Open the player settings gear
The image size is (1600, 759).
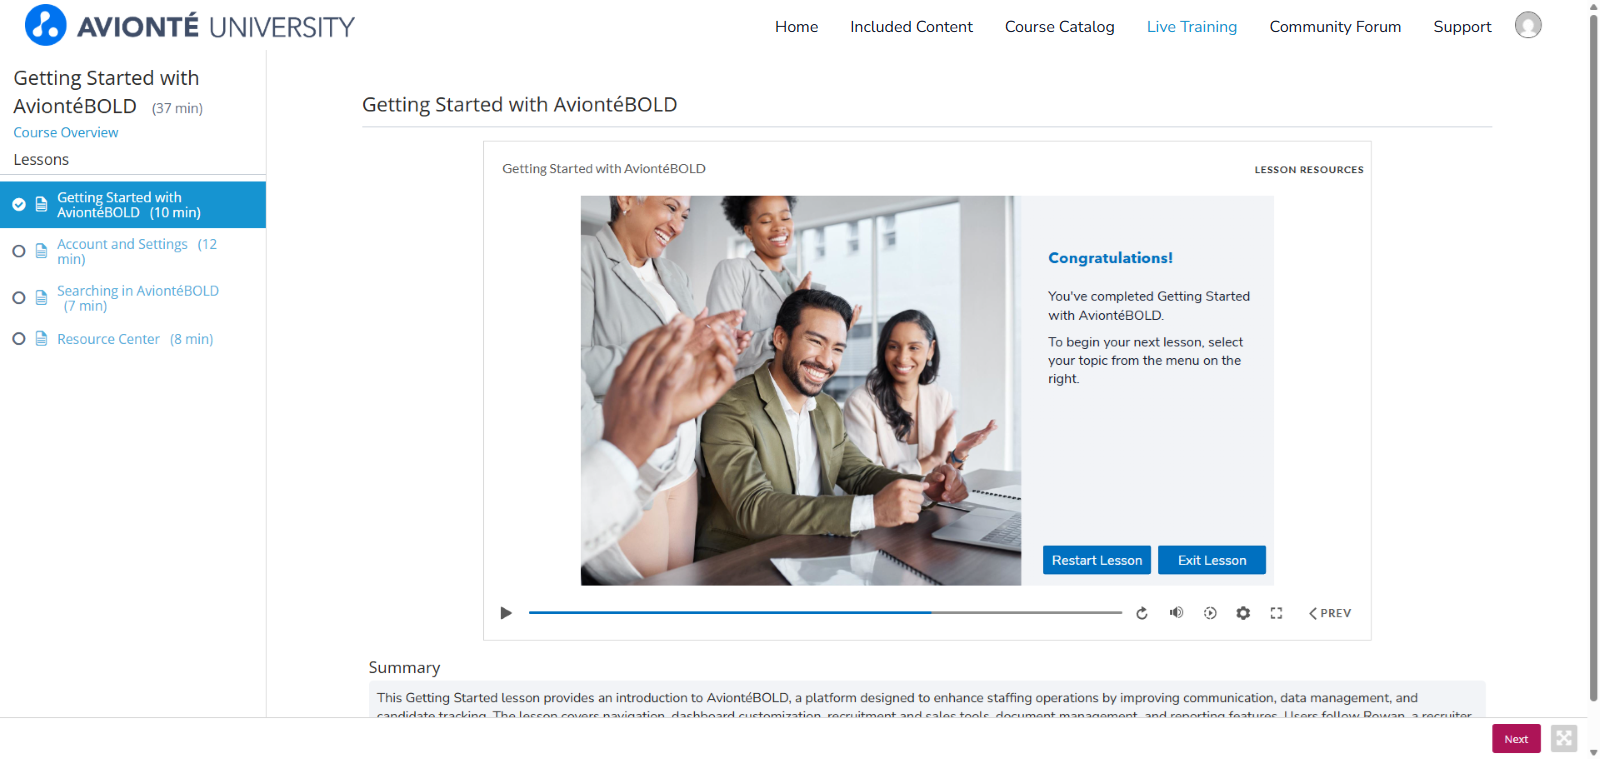pos(1243,613)
